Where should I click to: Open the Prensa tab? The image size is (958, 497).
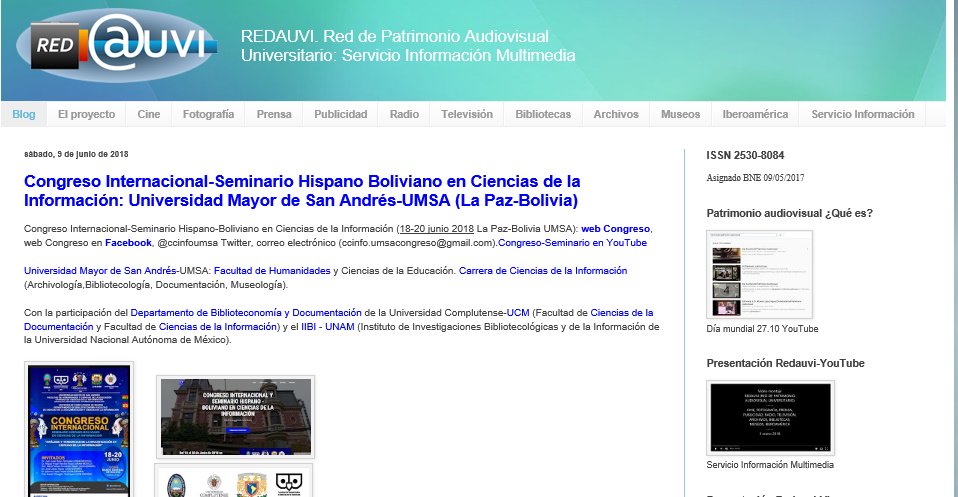pos(274,114)
